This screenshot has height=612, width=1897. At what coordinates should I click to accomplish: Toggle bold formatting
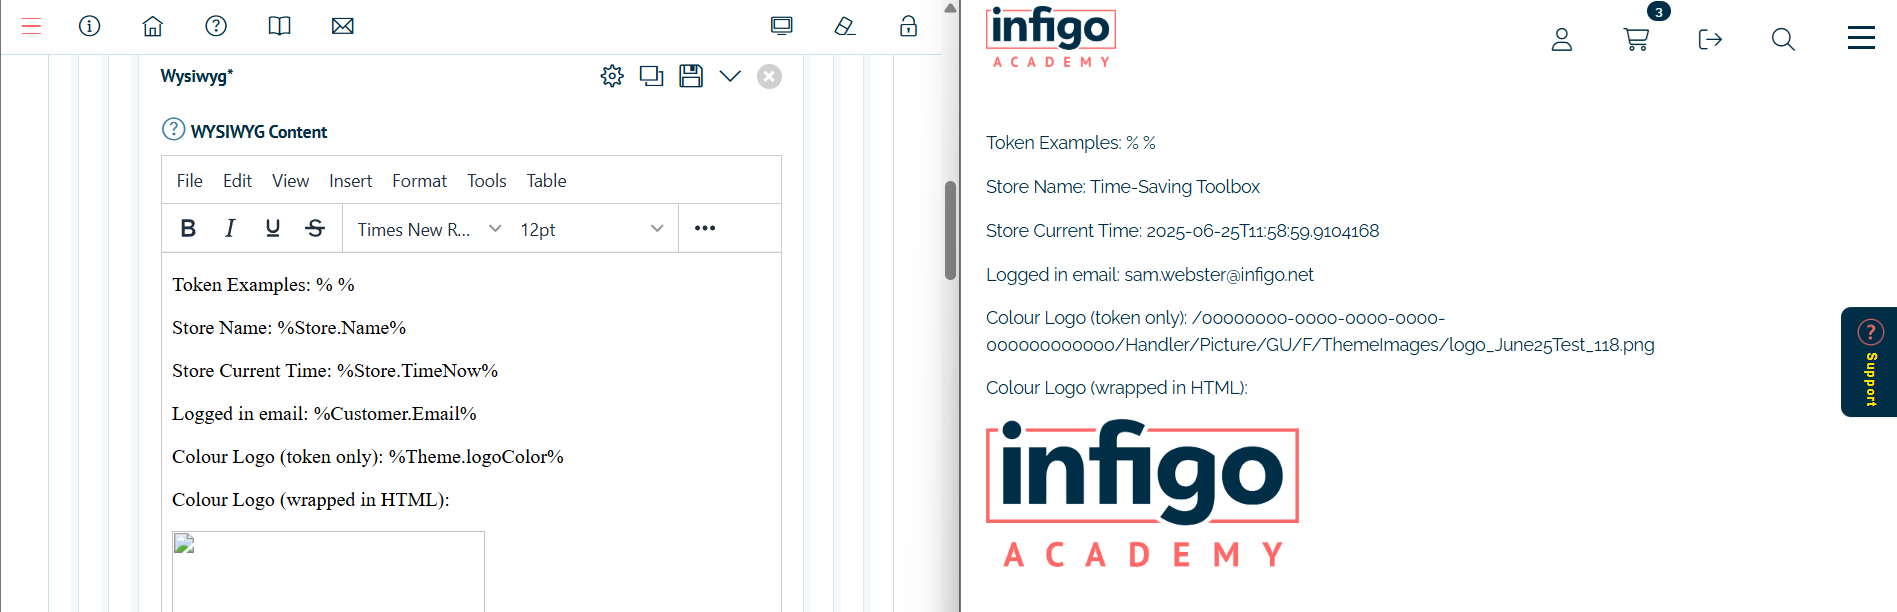[x=188, y=228]
